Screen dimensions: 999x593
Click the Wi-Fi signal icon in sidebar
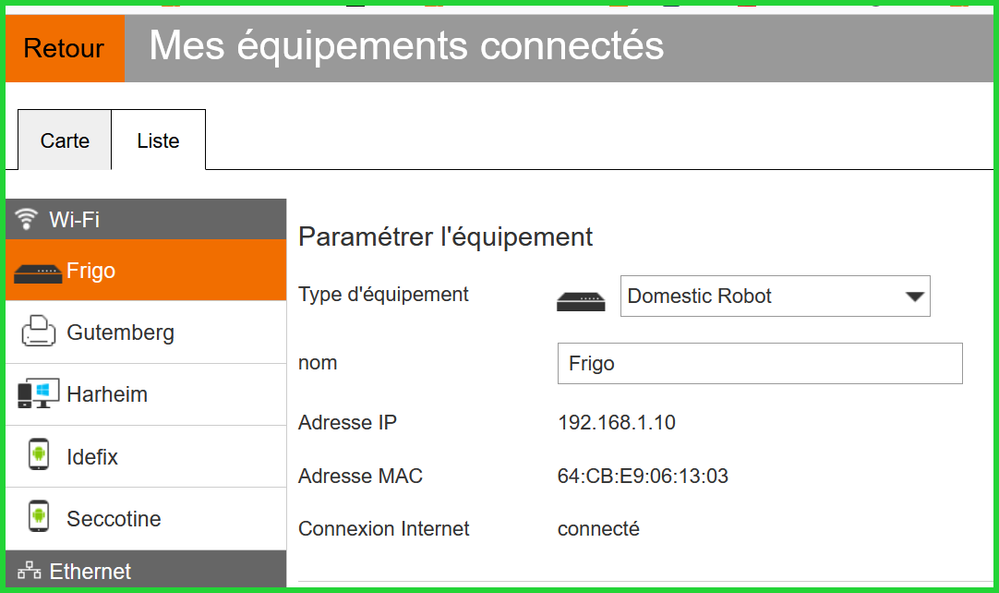pos(28,219)
